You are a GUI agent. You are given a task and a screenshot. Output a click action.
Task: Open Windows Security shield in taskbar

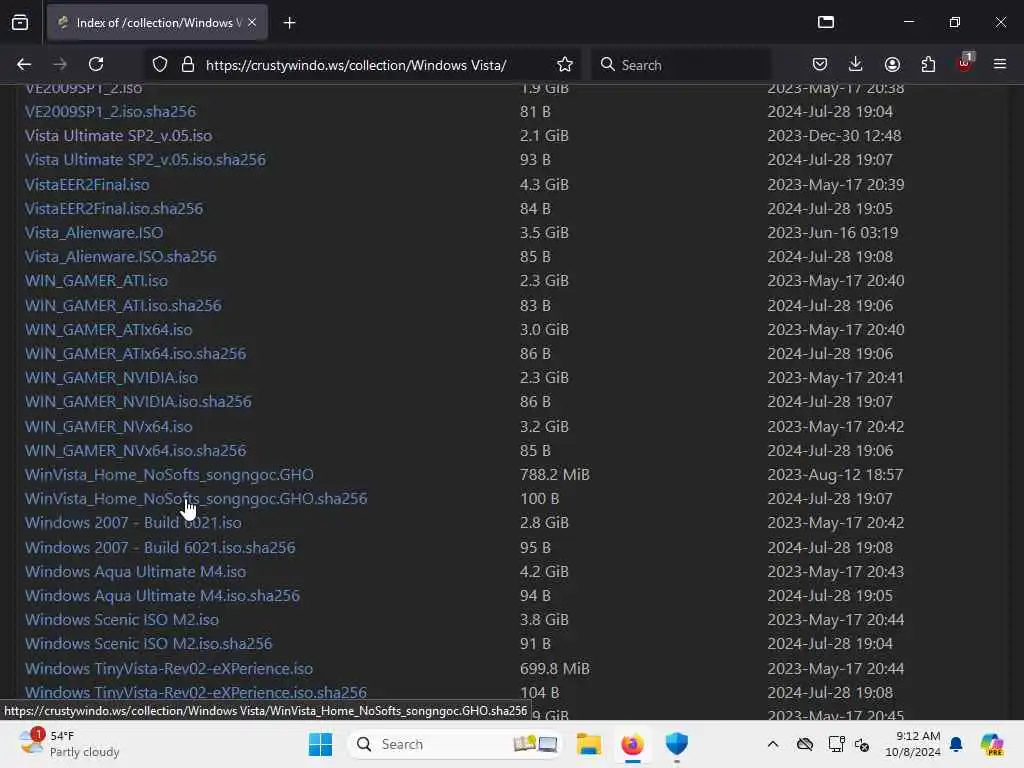677,744
